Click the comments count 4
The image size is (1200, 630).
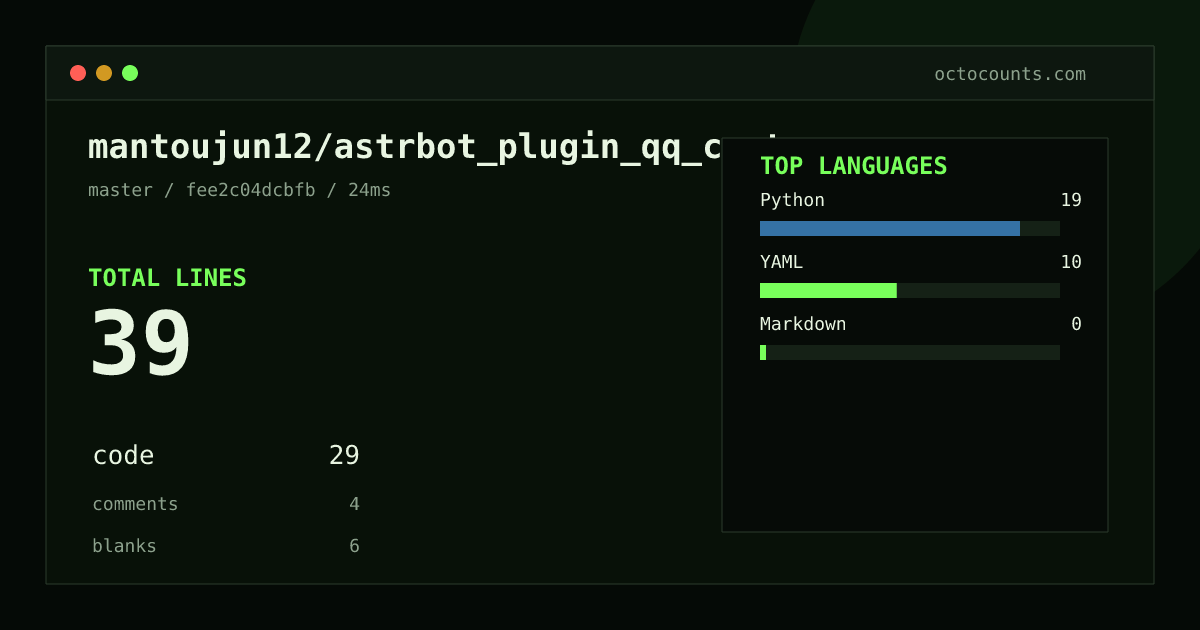pos(354,504)
